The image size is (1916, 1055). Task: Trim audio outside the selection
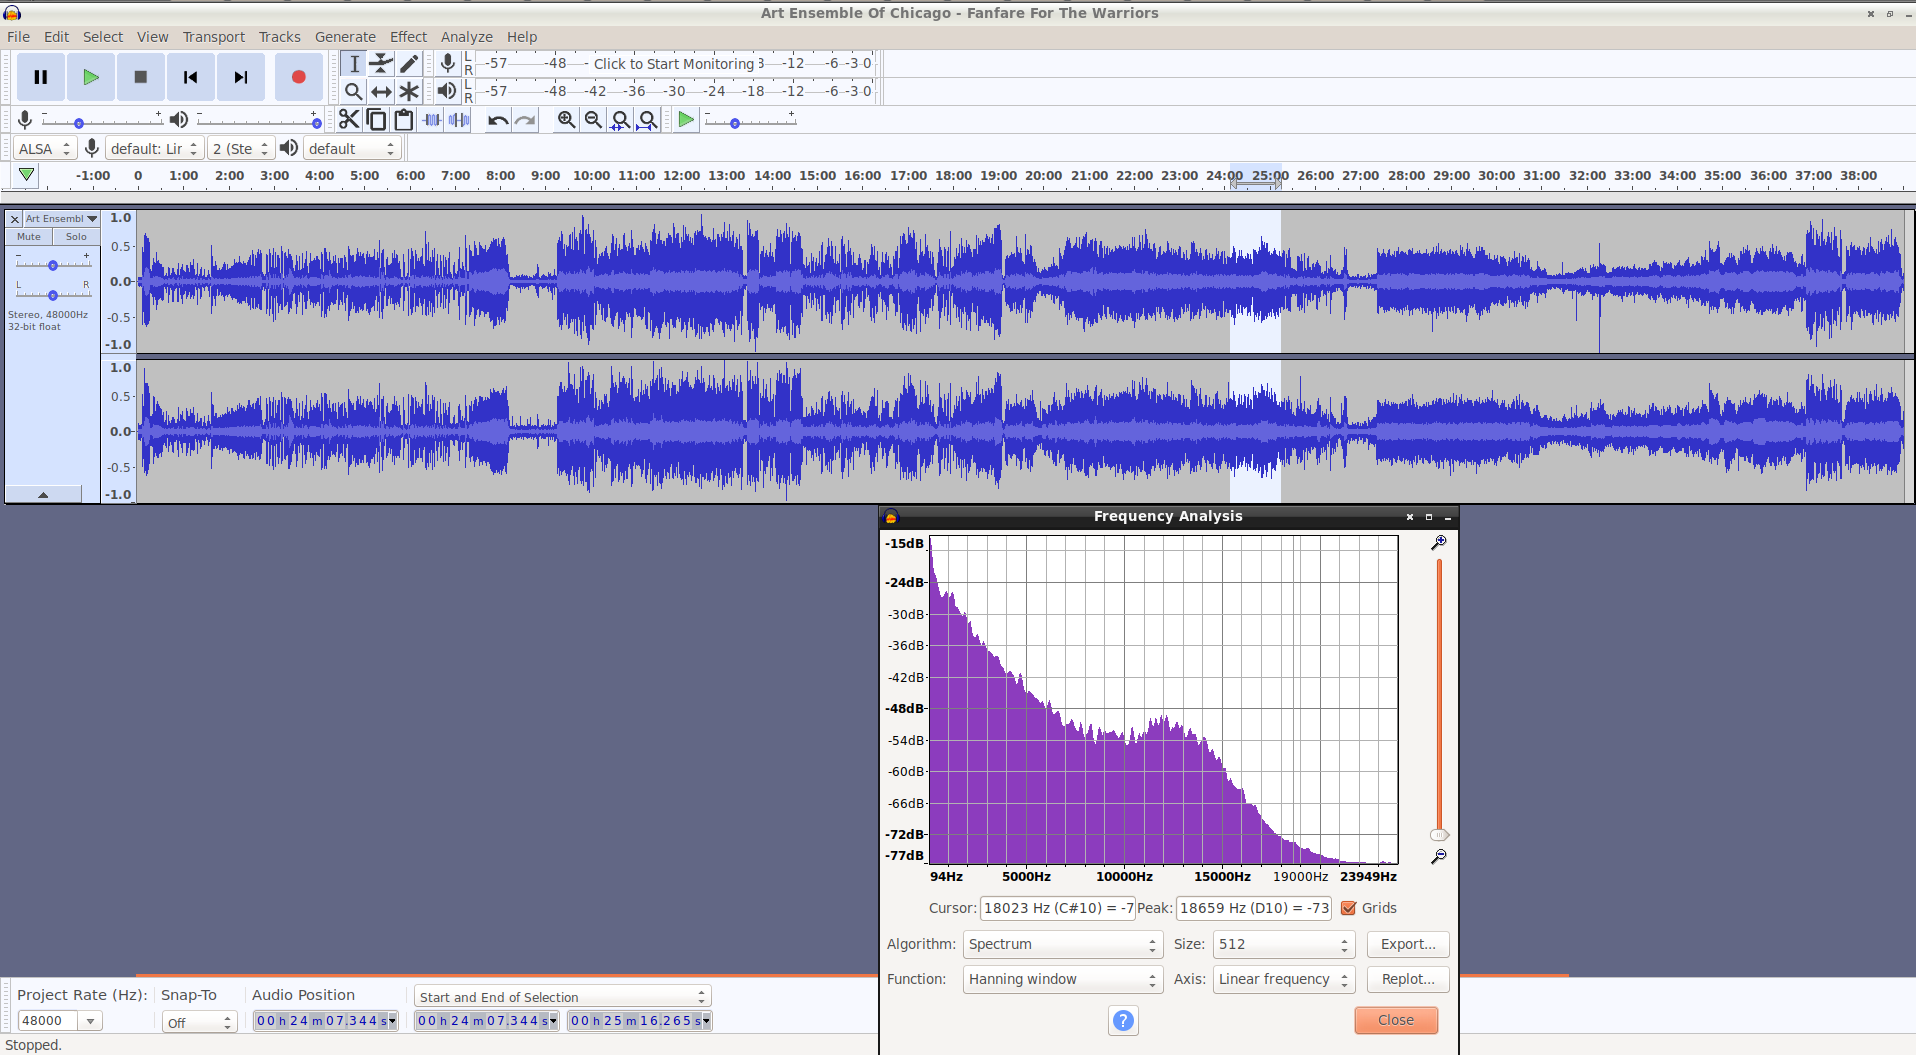point(432,120)
